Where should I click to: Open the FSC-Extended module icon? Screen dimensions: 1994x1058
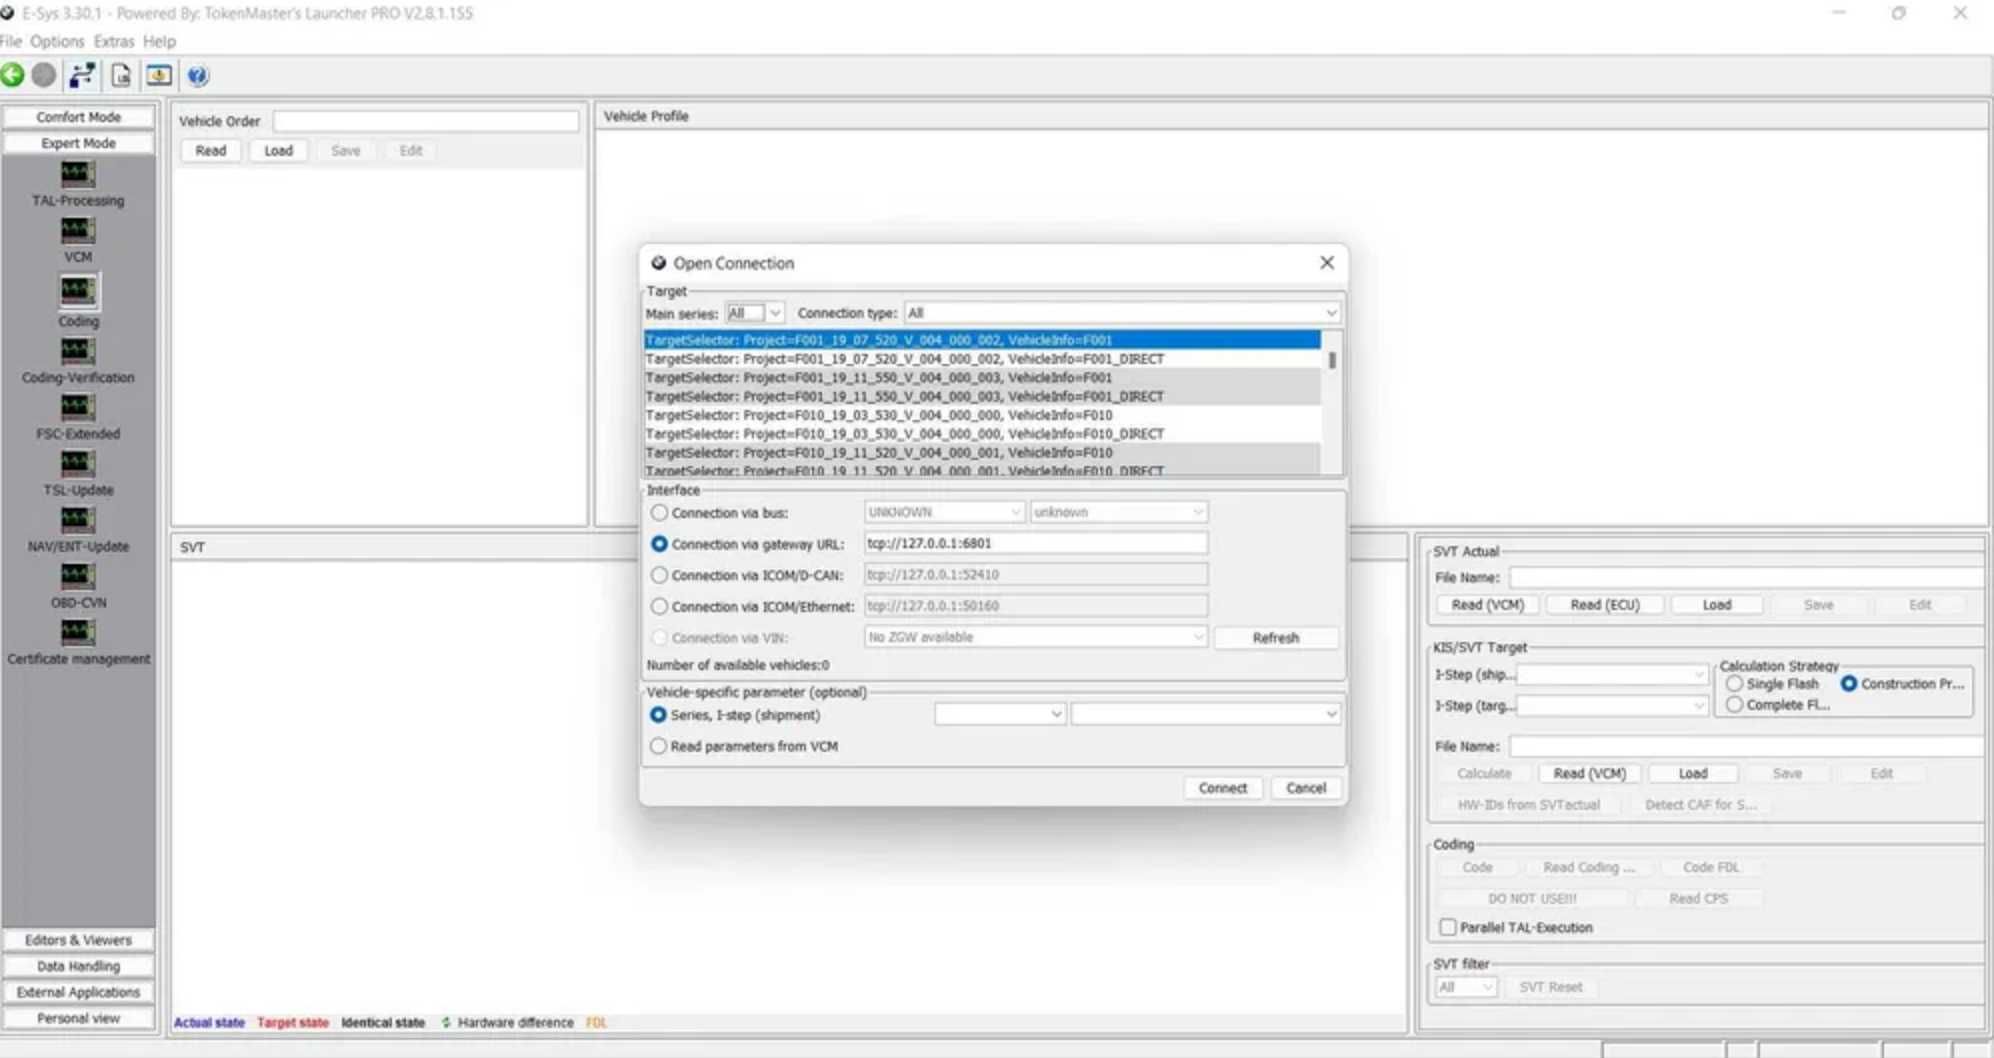click(x=78, y=407)
